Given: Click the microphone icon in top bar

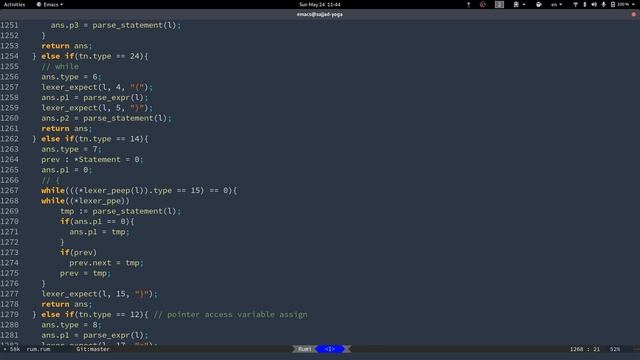Looking at the screenshot, I should pyautogui.click(x=603, y=4).
